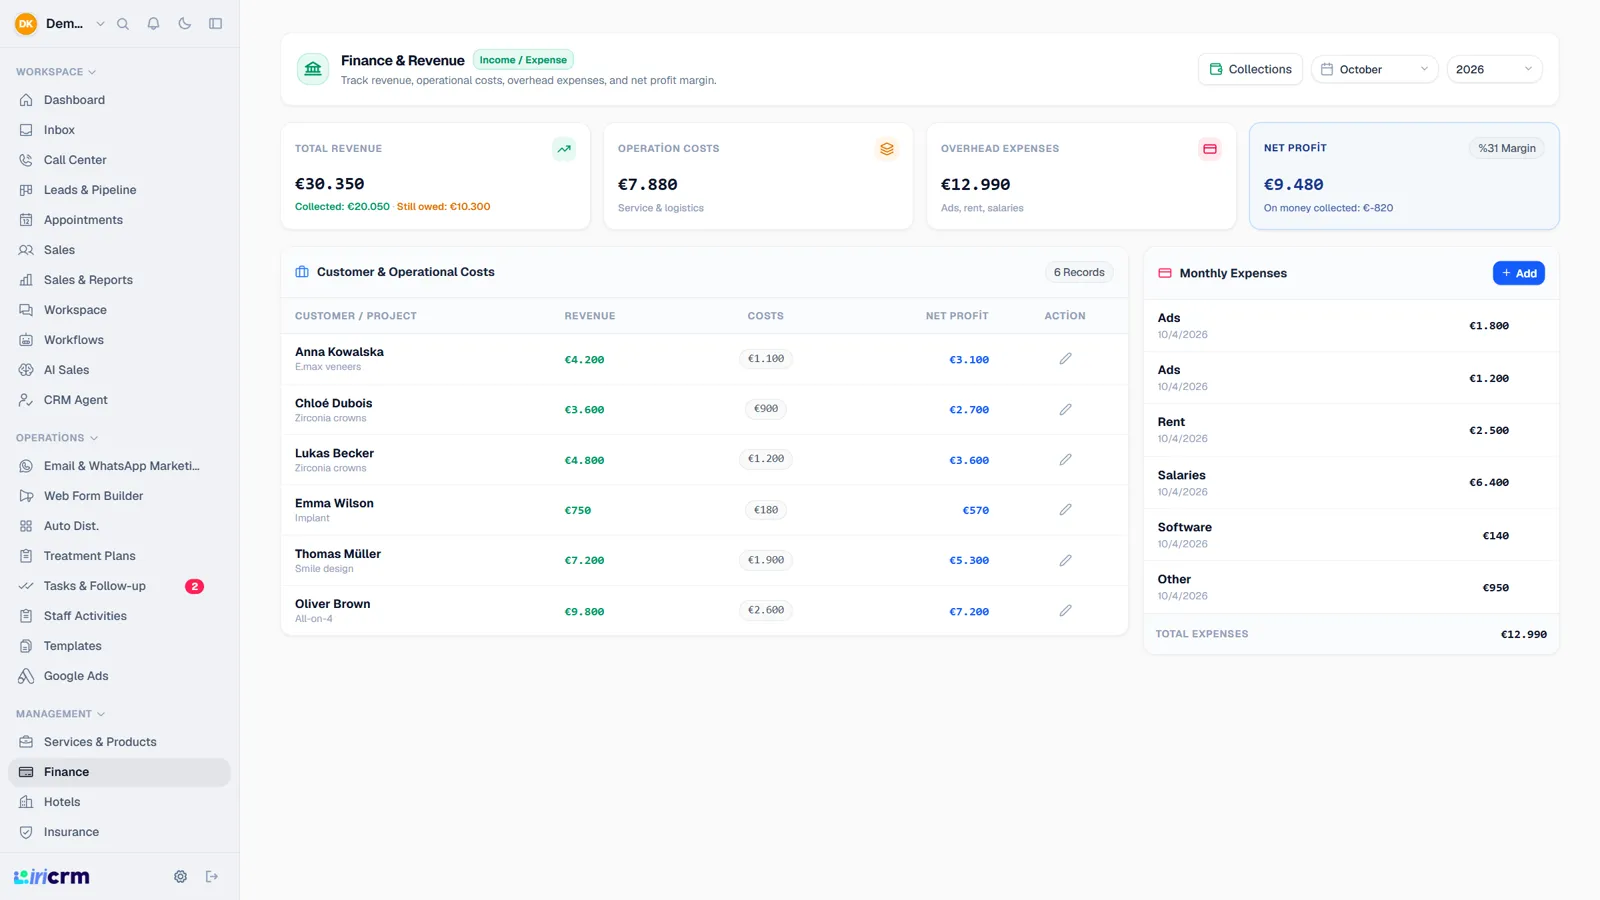Click the %31 Margin badge
The width and height of the screenshot is (1600, 900).
pyautogui.click(x=1507, y=148)
